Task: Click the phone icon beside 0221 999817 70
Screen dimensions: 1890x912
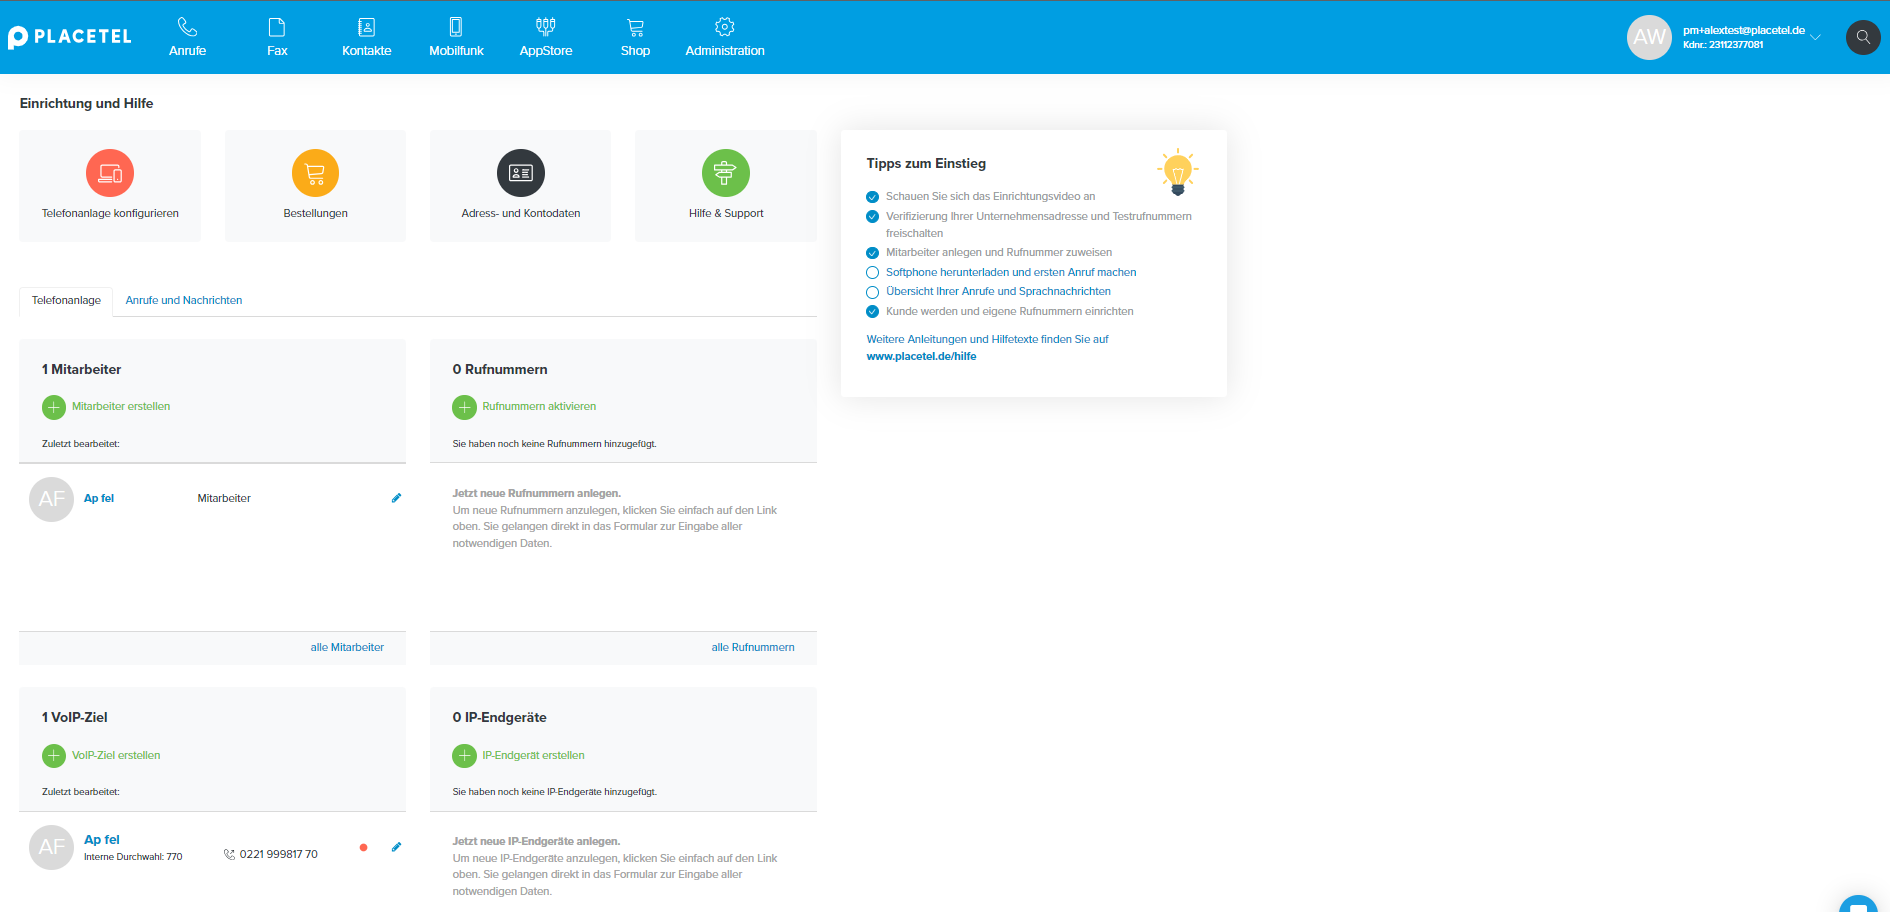Action: [229, 854]
